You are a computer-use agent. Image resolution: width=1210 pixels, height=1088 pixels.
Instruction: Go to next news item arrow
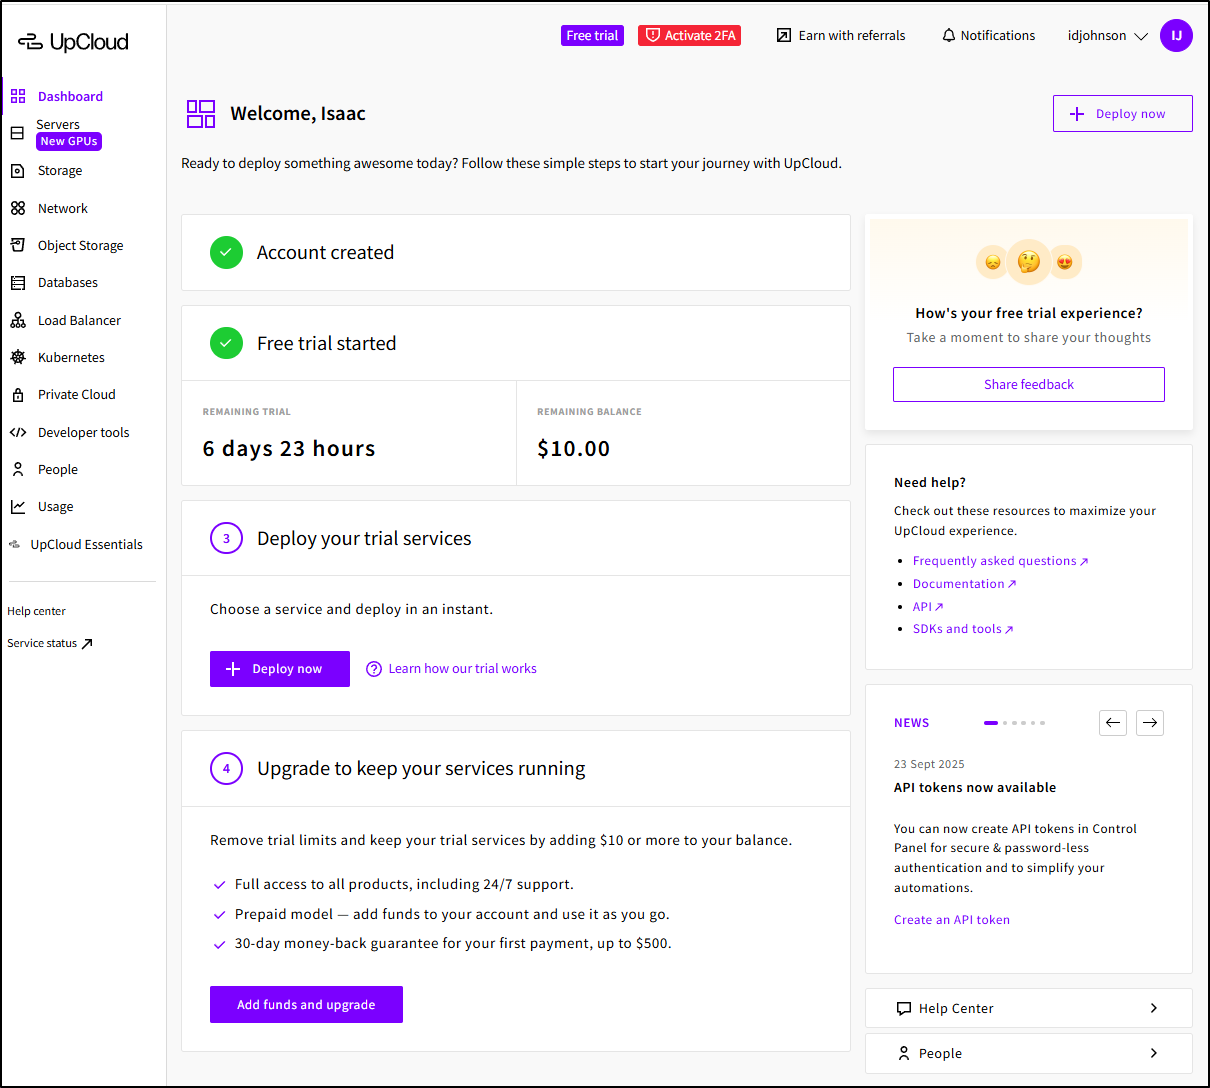click(x=1150, y=723)
